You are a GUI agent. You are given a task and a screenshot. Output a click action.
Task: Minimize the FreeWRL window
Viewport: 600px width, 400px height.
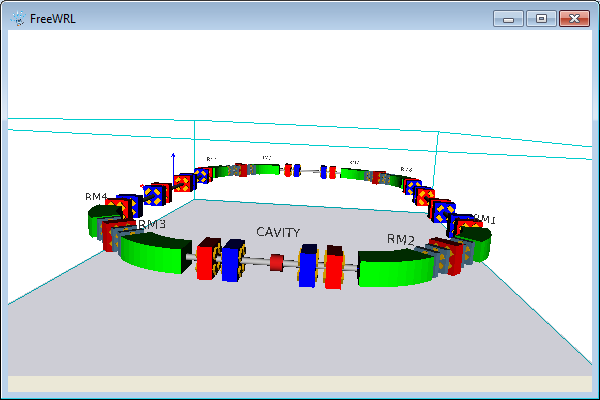tap(511, 18)
